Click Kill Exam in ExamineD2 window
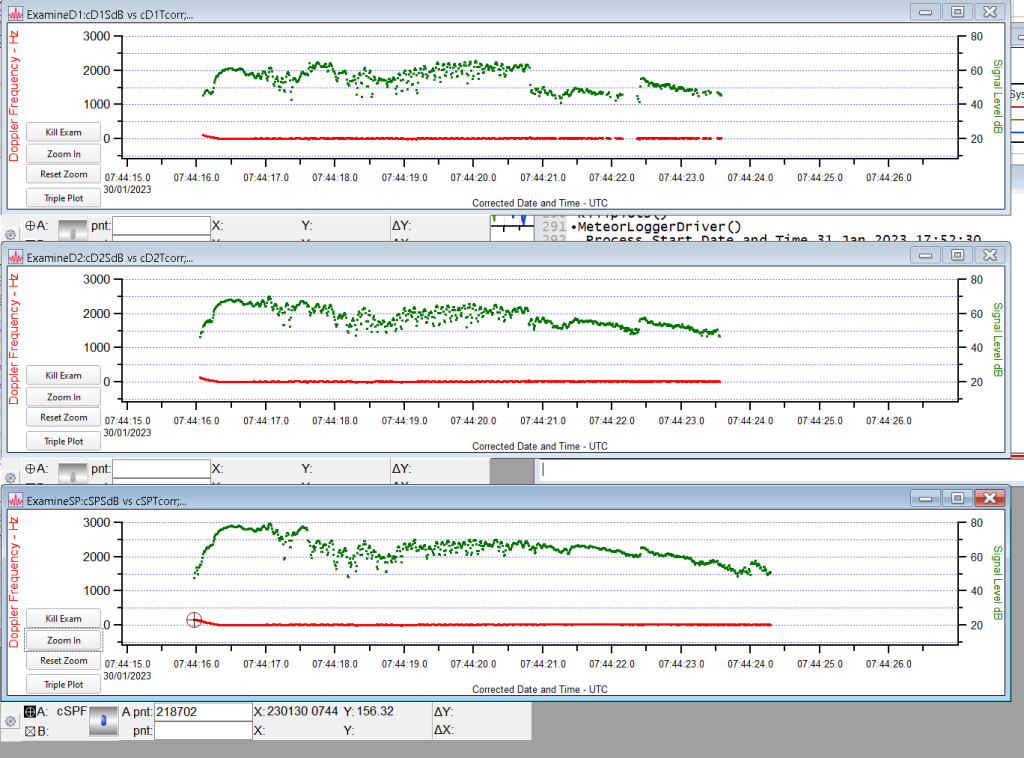This screenshot has width=1024, height=758. pyautogui.click(x=63, y=375)
